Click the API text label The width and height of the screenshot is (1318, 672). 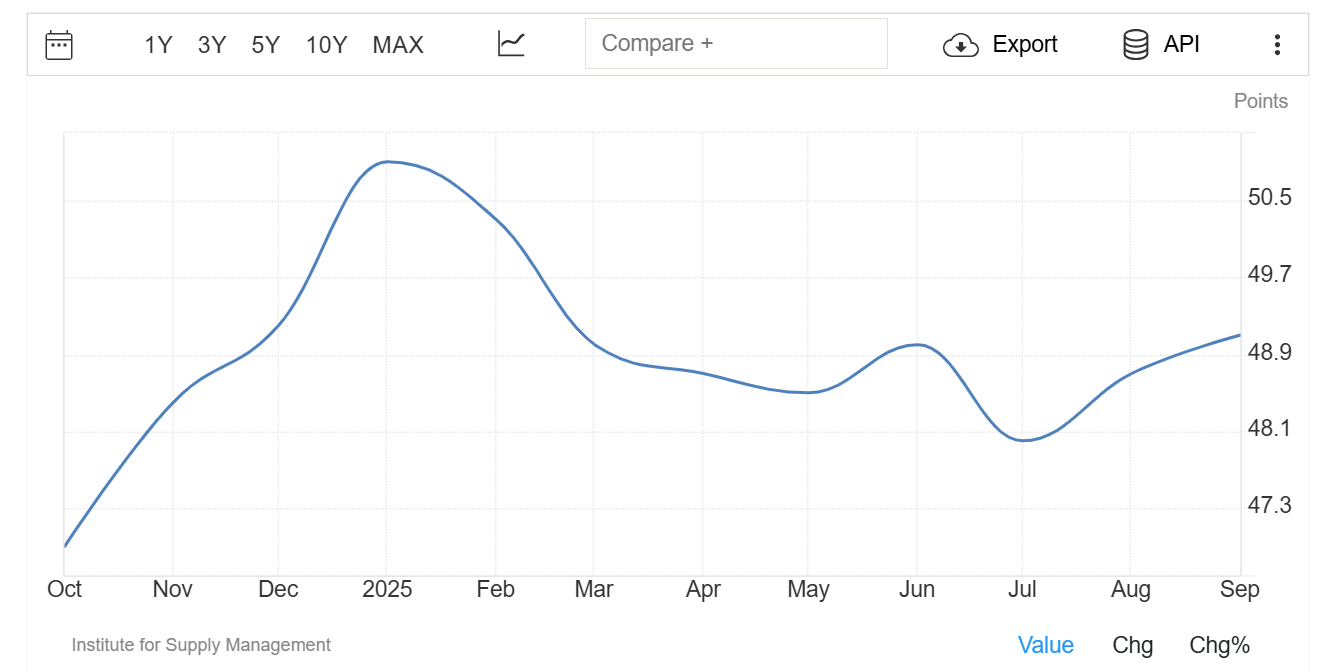click(1181, 45)
